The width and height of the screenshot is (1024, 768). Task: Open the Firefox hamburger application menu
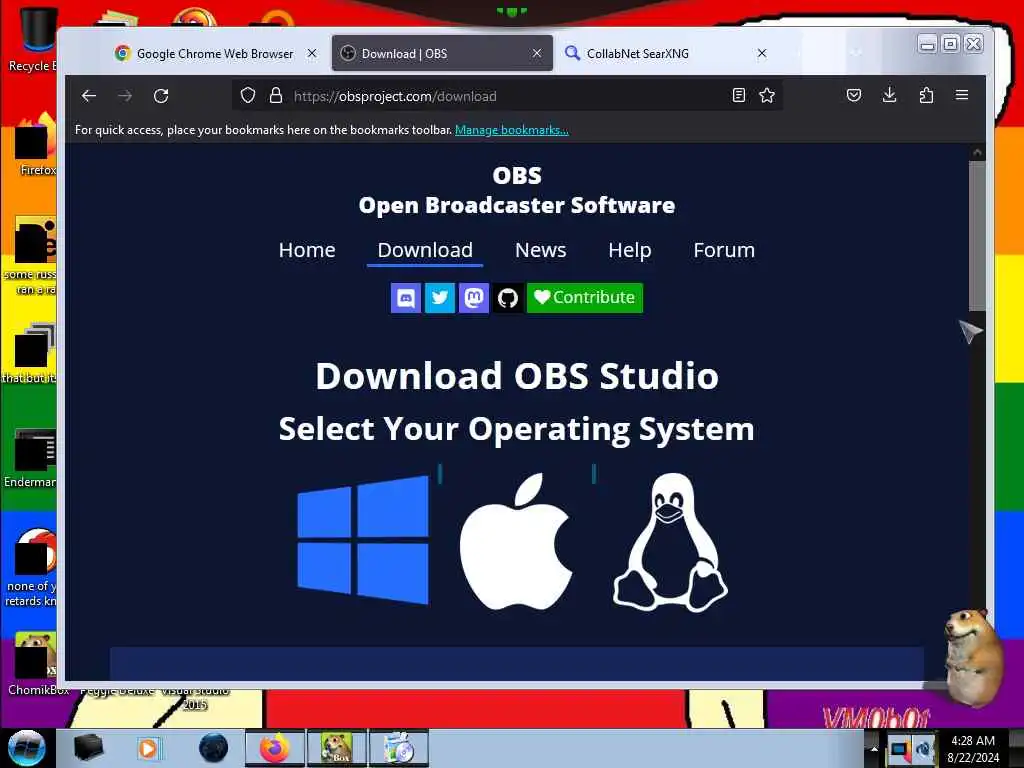pyautogui.click(x=962, y=95)
